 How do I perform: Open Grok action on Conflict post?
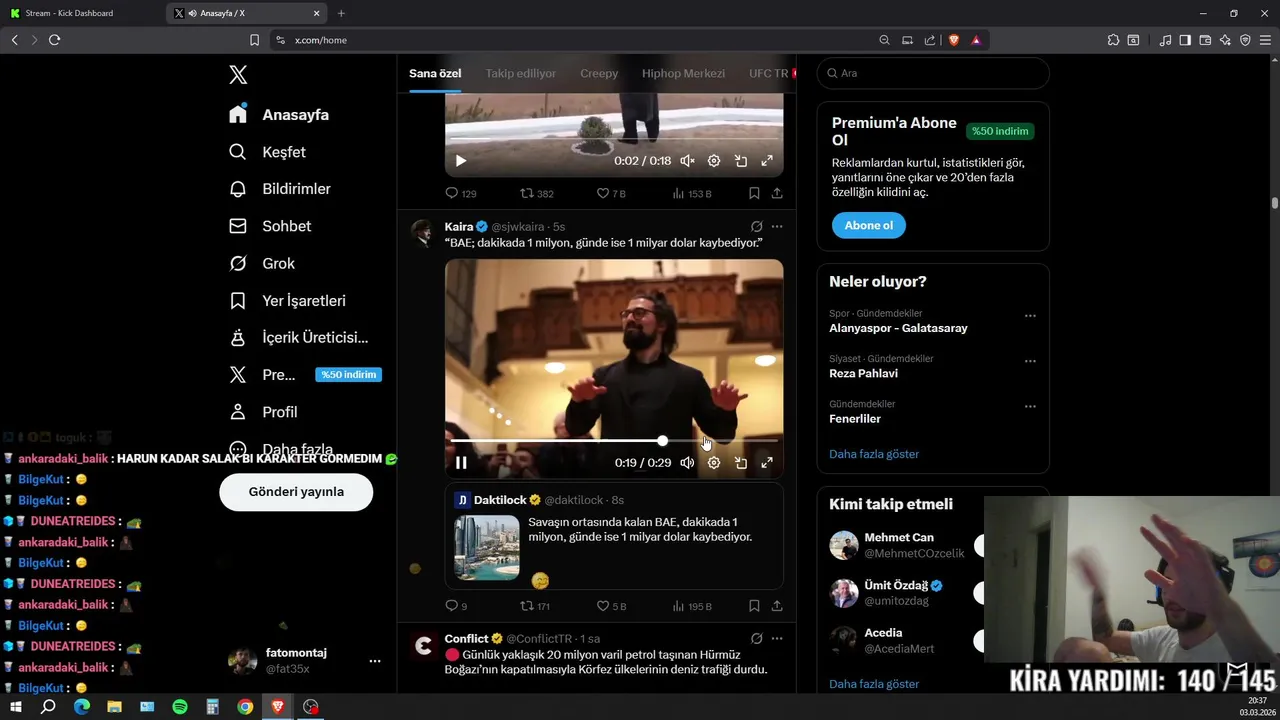coord(757,639)
